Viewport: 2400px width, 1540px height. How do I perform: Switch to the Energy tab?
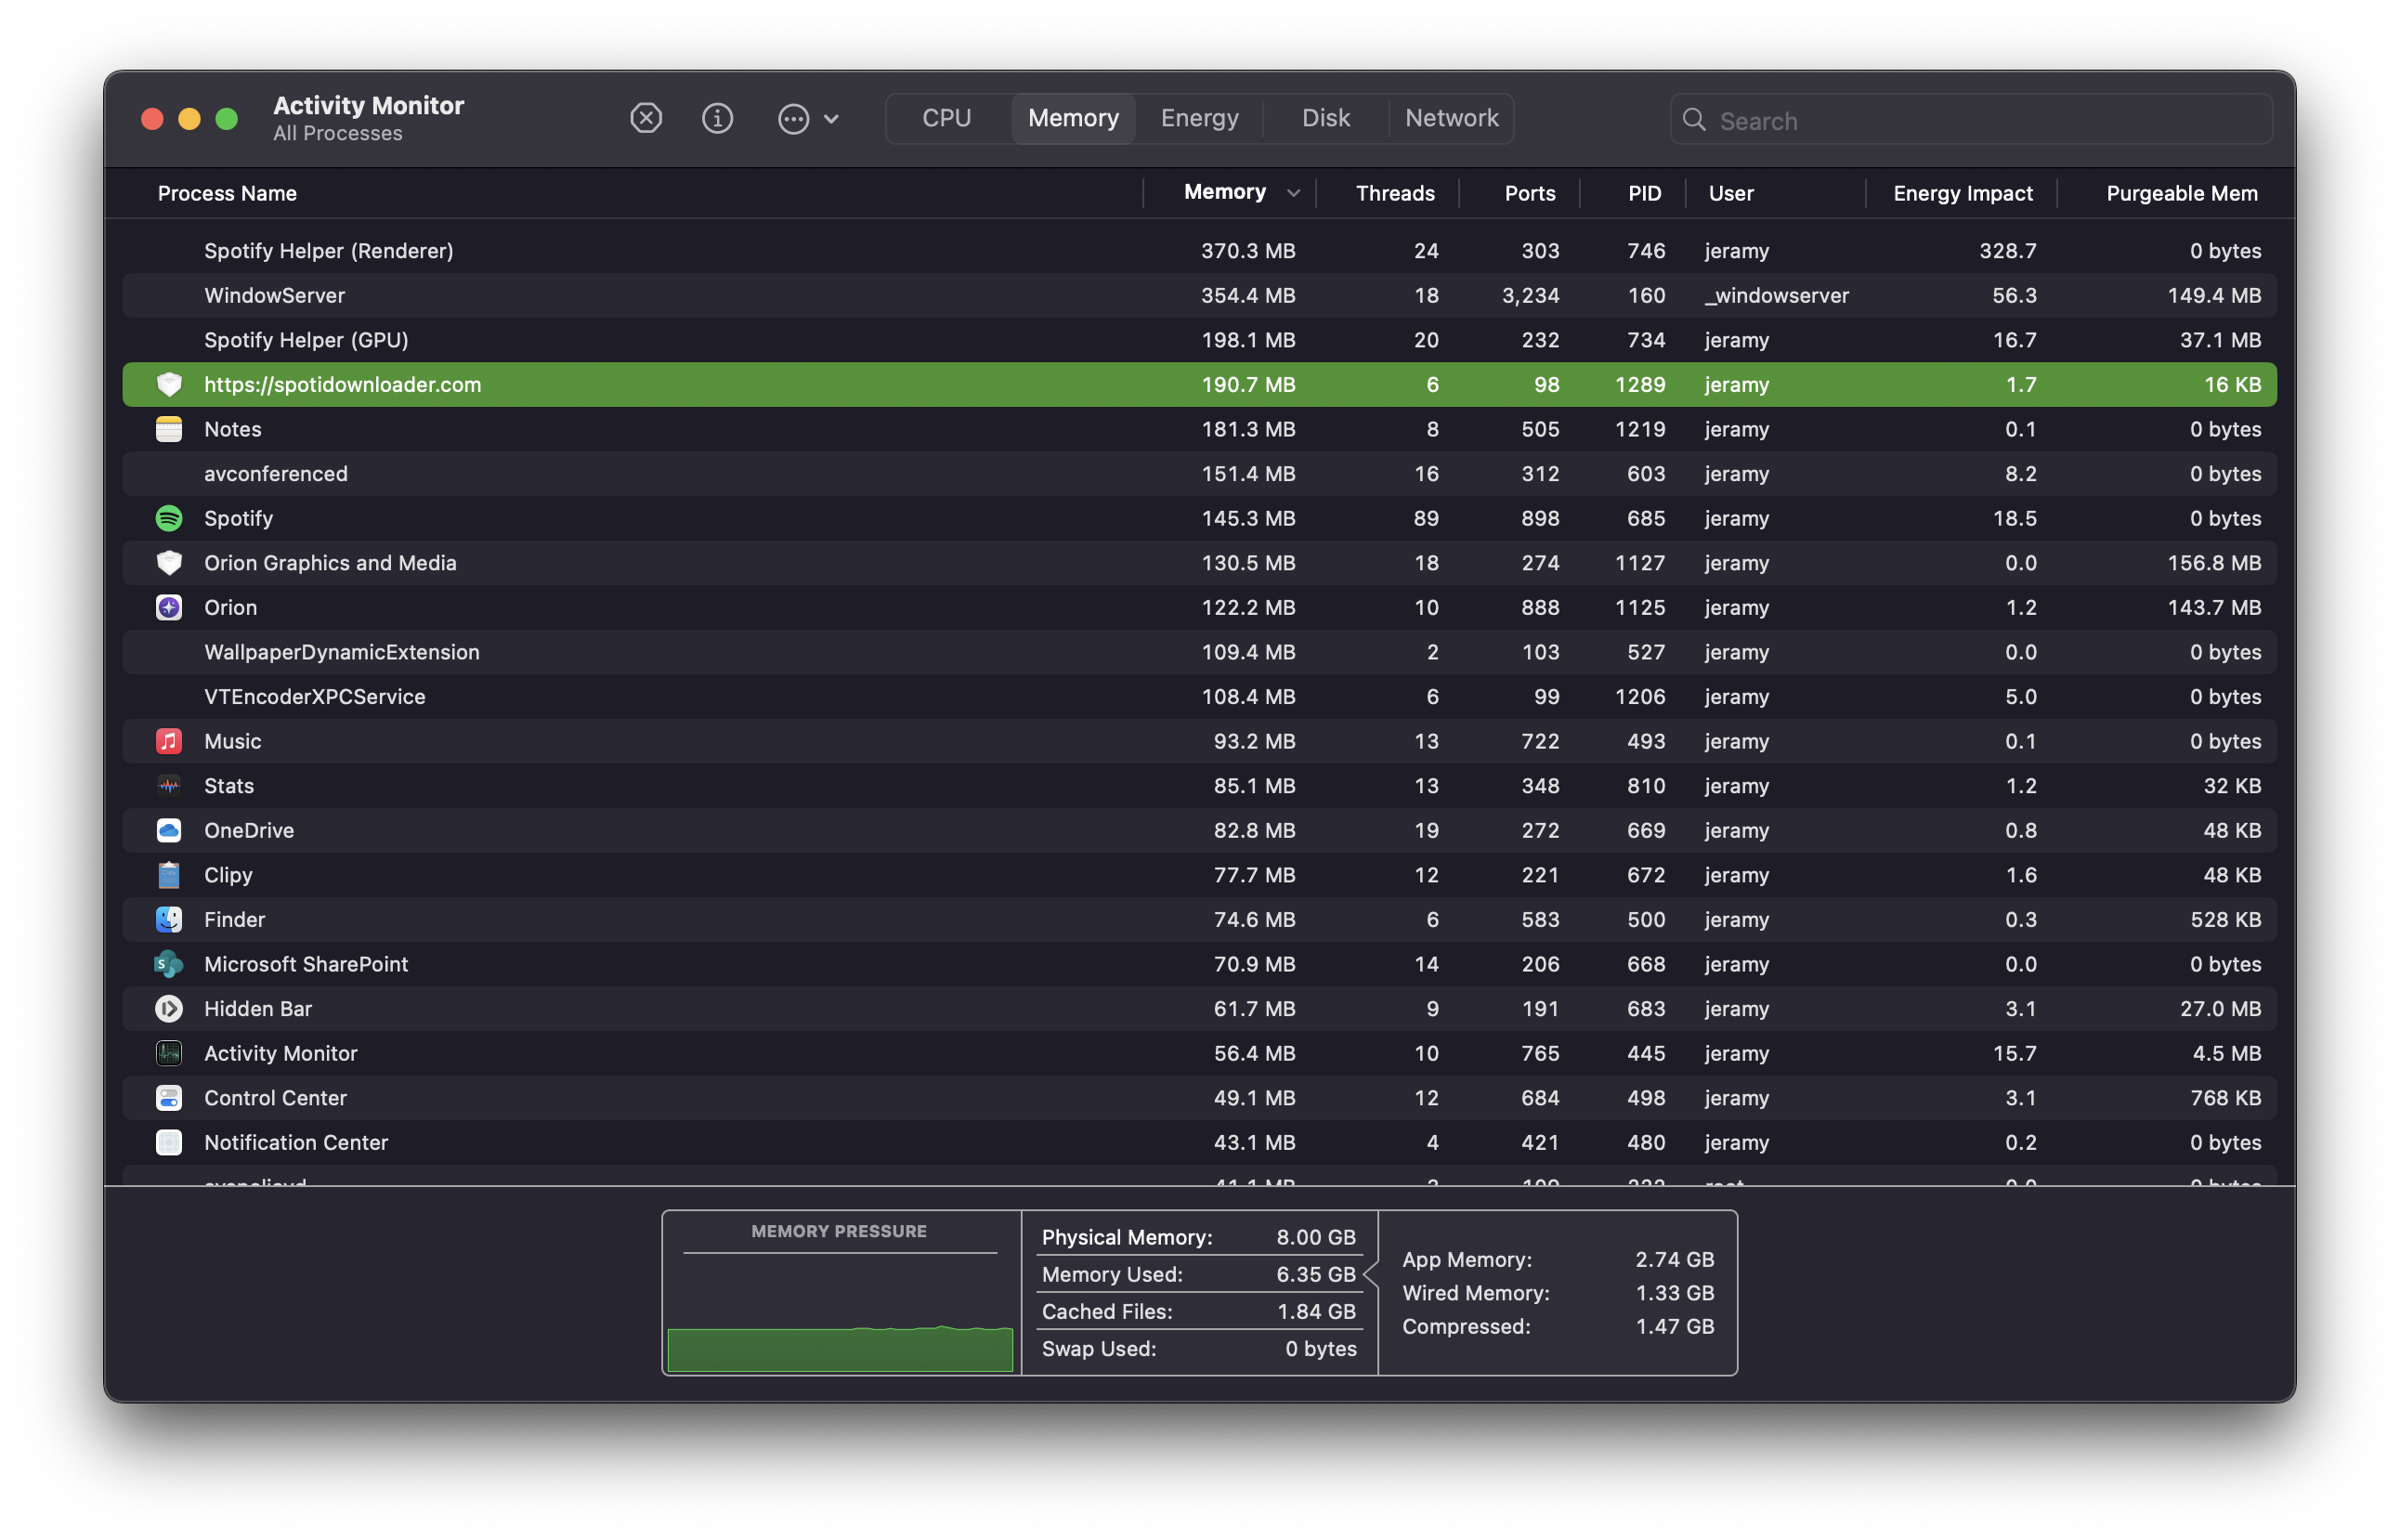click(x=1199, y=119)
